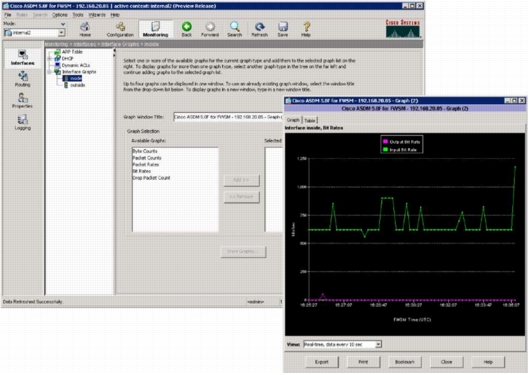Switch to the Graph tab
The height and width of the screenshot is (375, 529).
click(293, 120)
